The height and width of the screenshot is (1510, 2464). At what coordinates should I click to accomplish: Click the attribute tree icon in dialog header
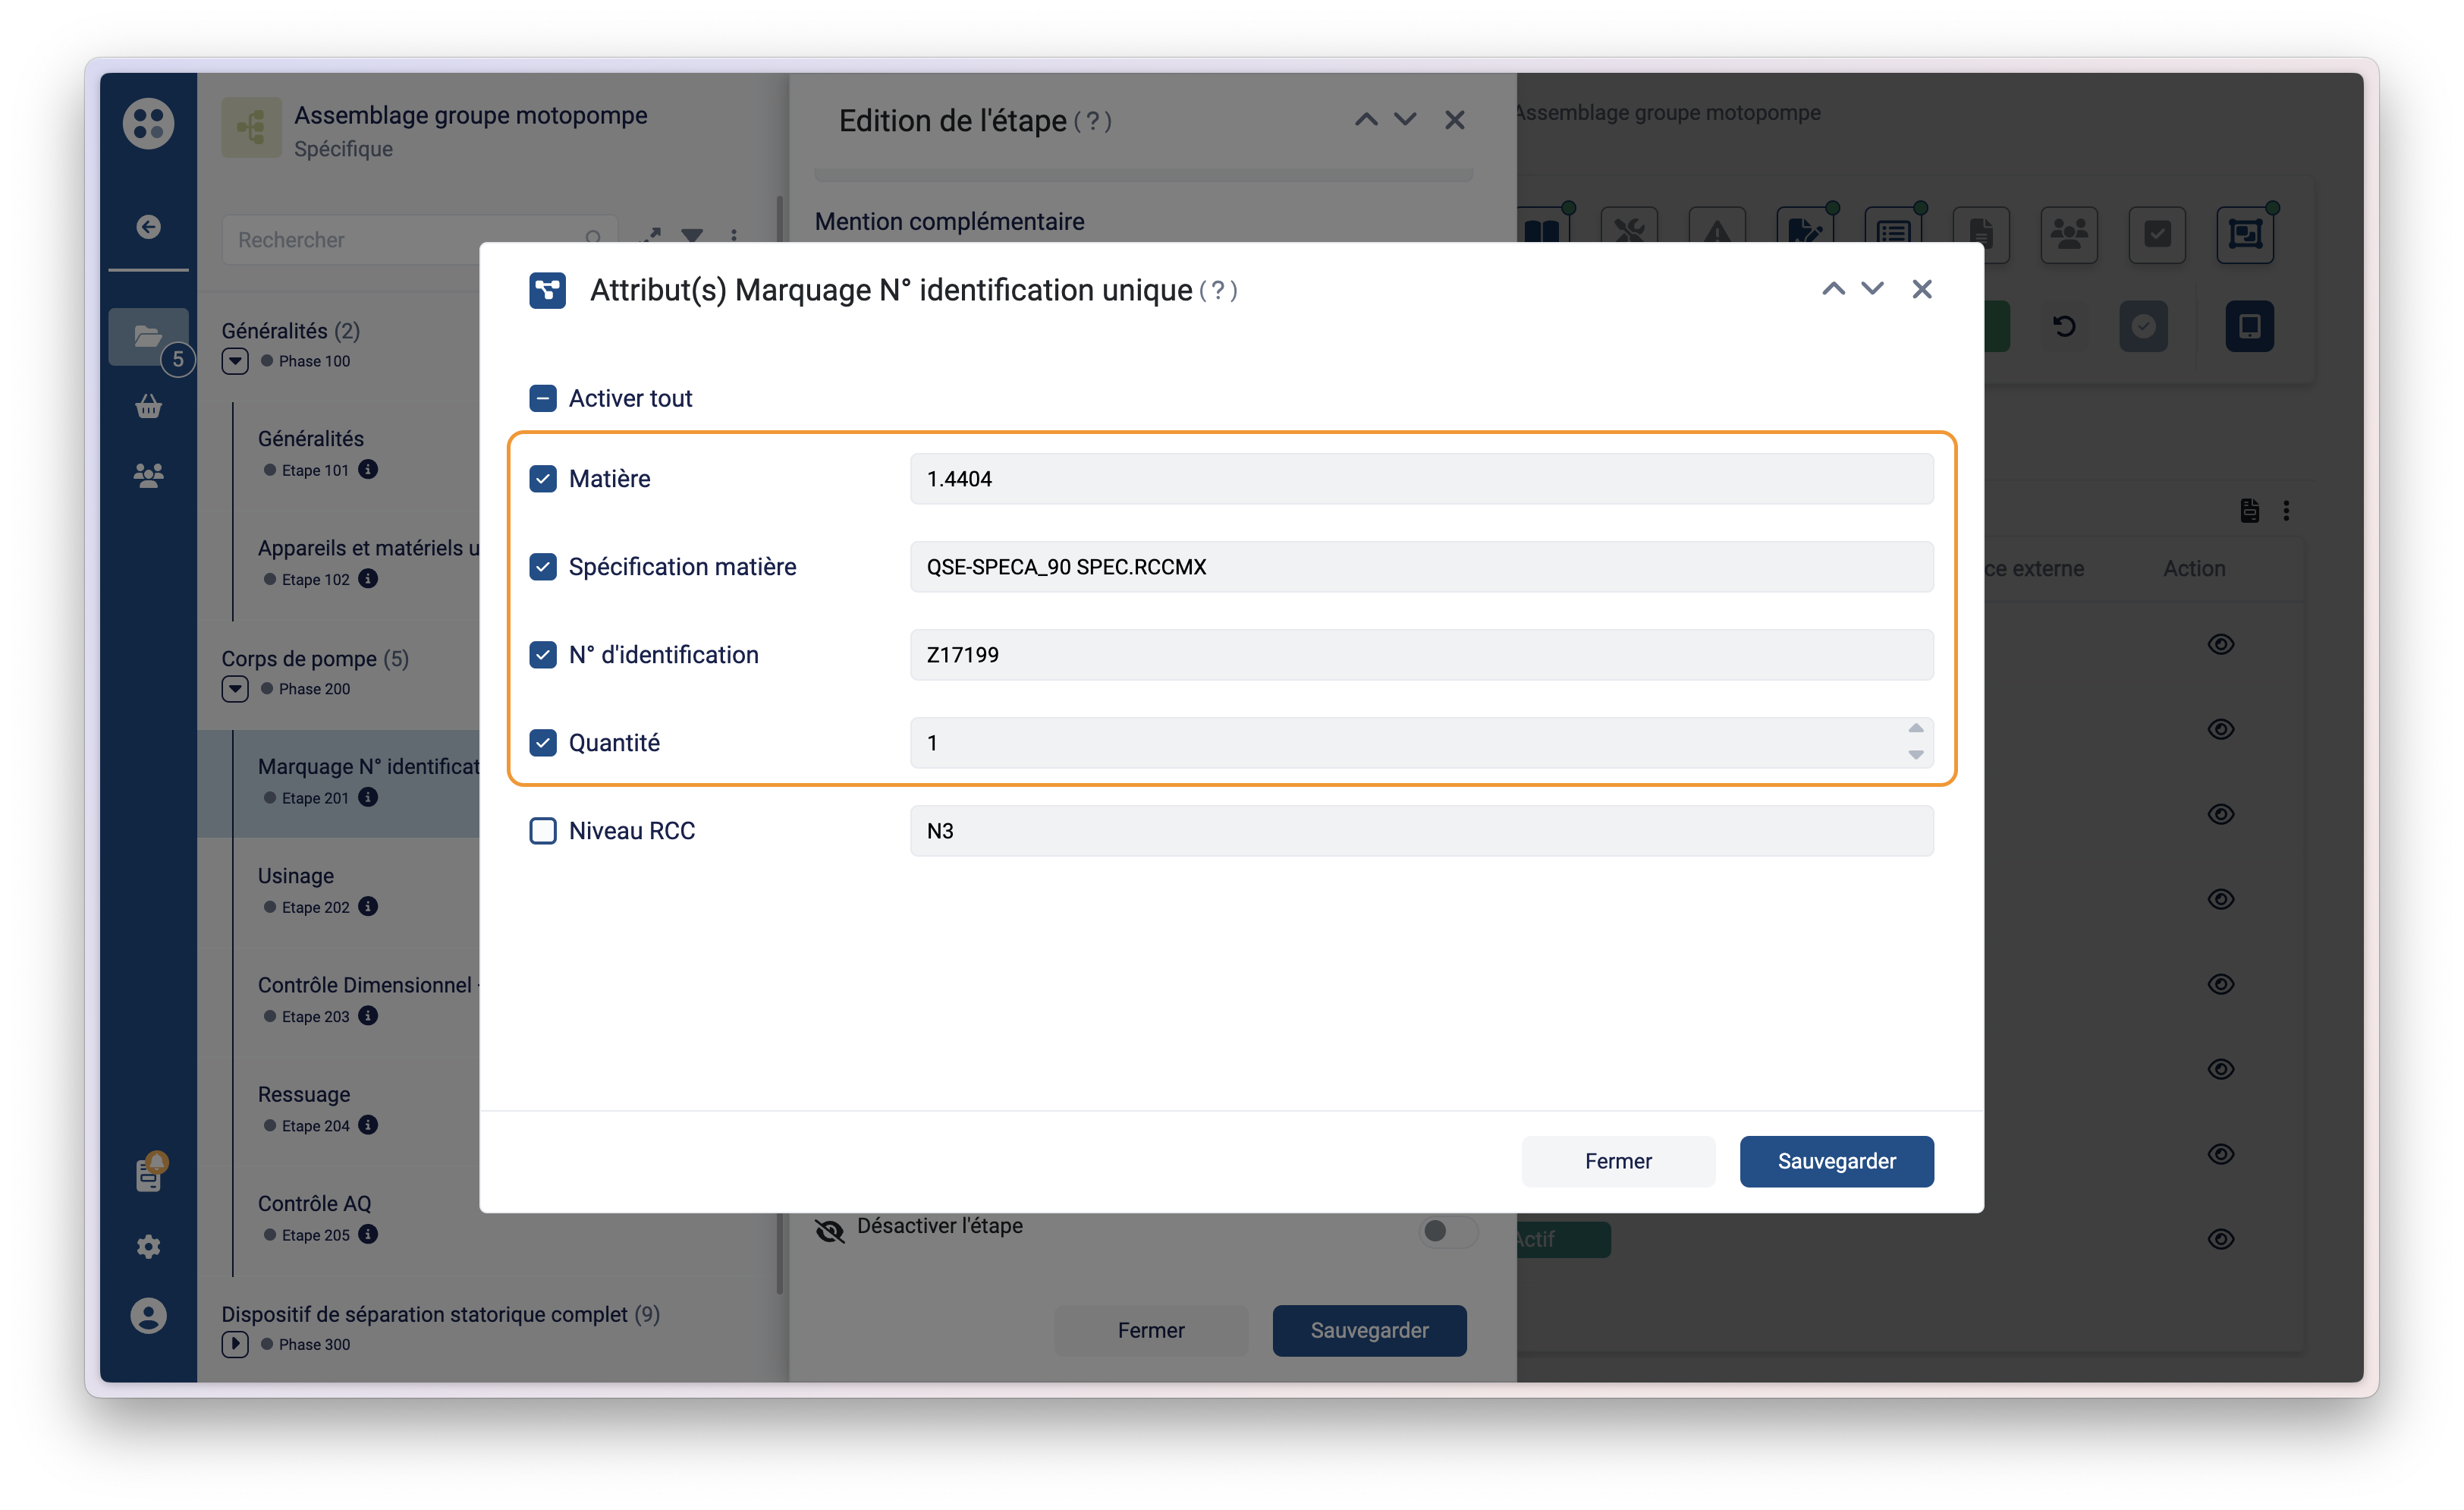coord(547,290)
